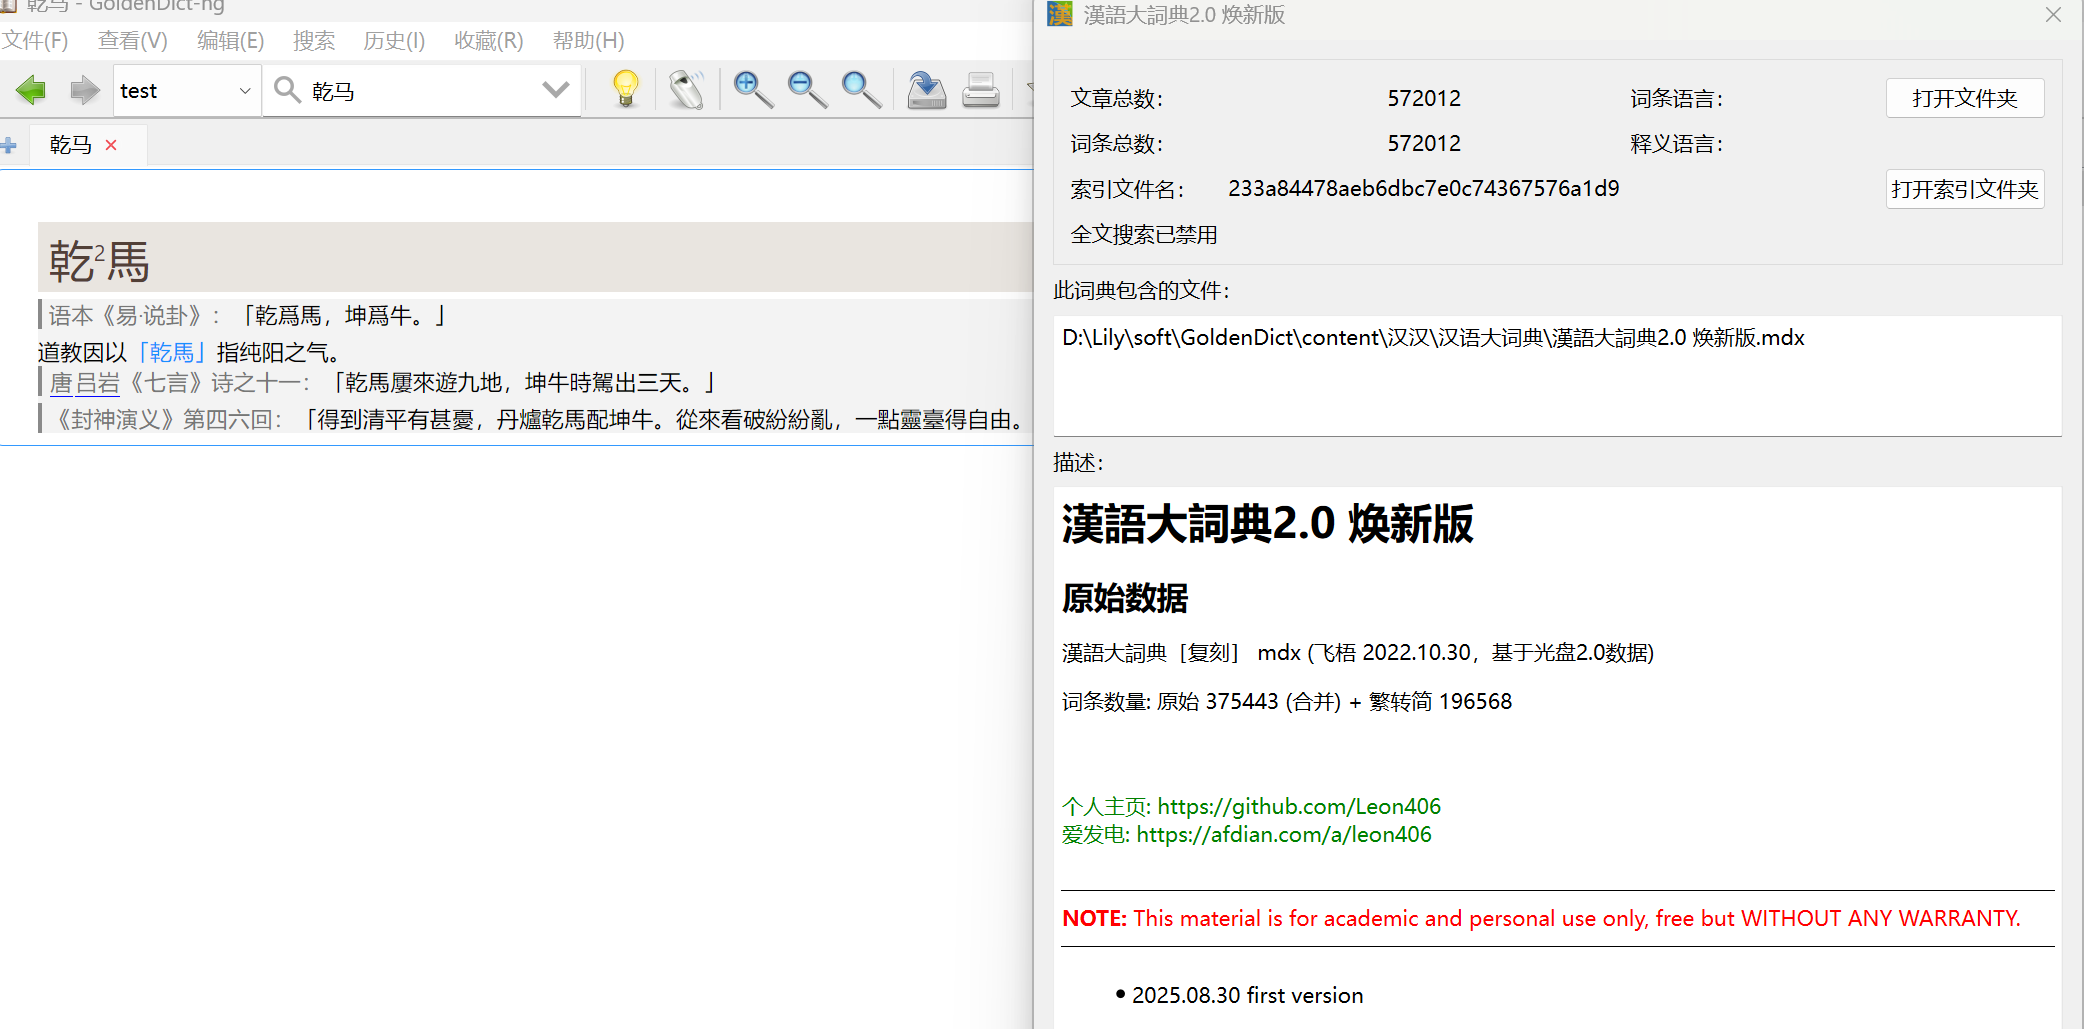The height and width of the screenshot is (1029, 2084).
Task: Click the 全文搜索已禁用 status text
Action: [1144, 234]
